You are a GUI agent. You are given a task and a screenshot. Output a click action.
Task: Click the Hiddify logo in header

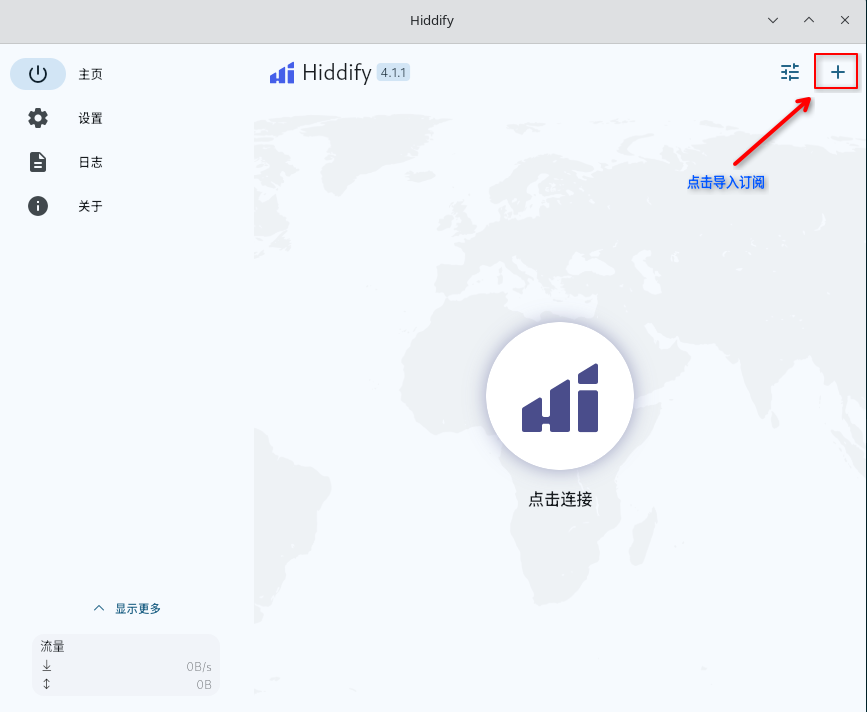[x=282, y=73]
